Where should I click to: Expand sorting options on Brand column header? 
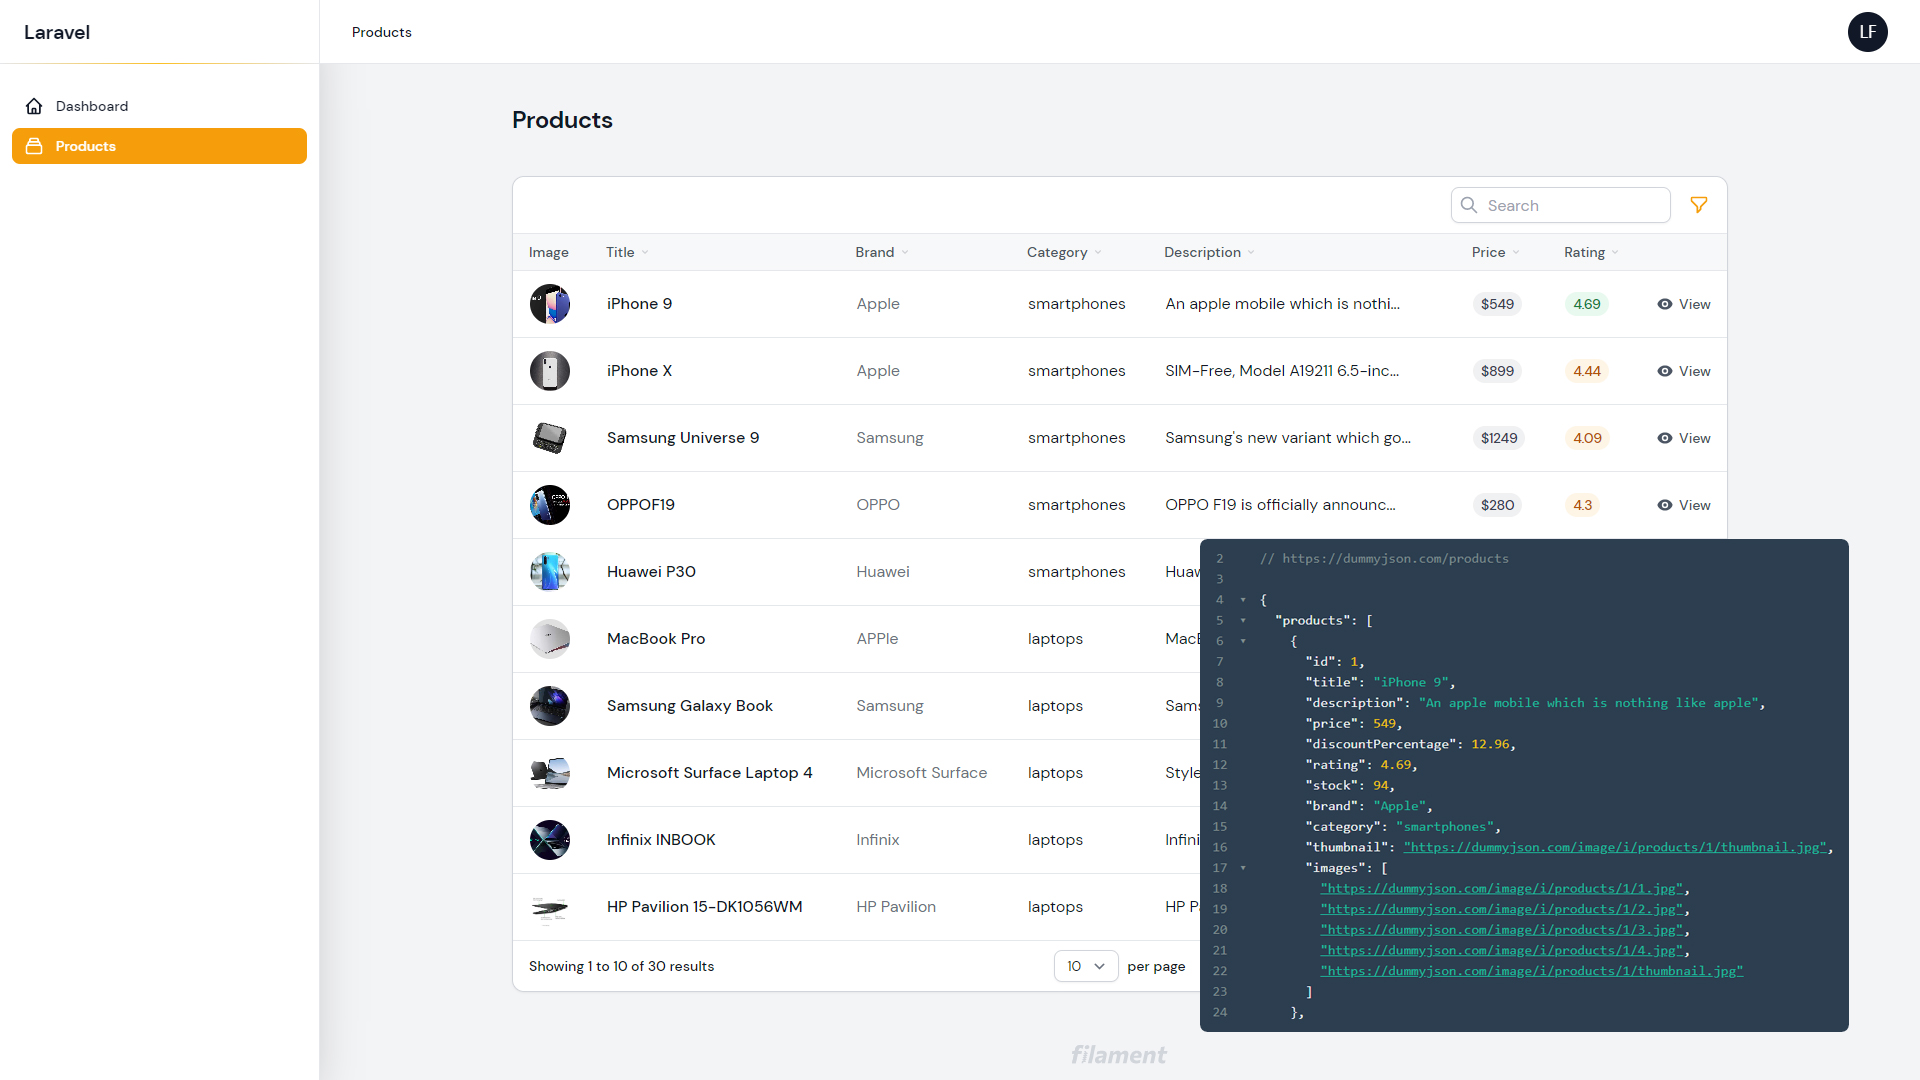(880, 252)
